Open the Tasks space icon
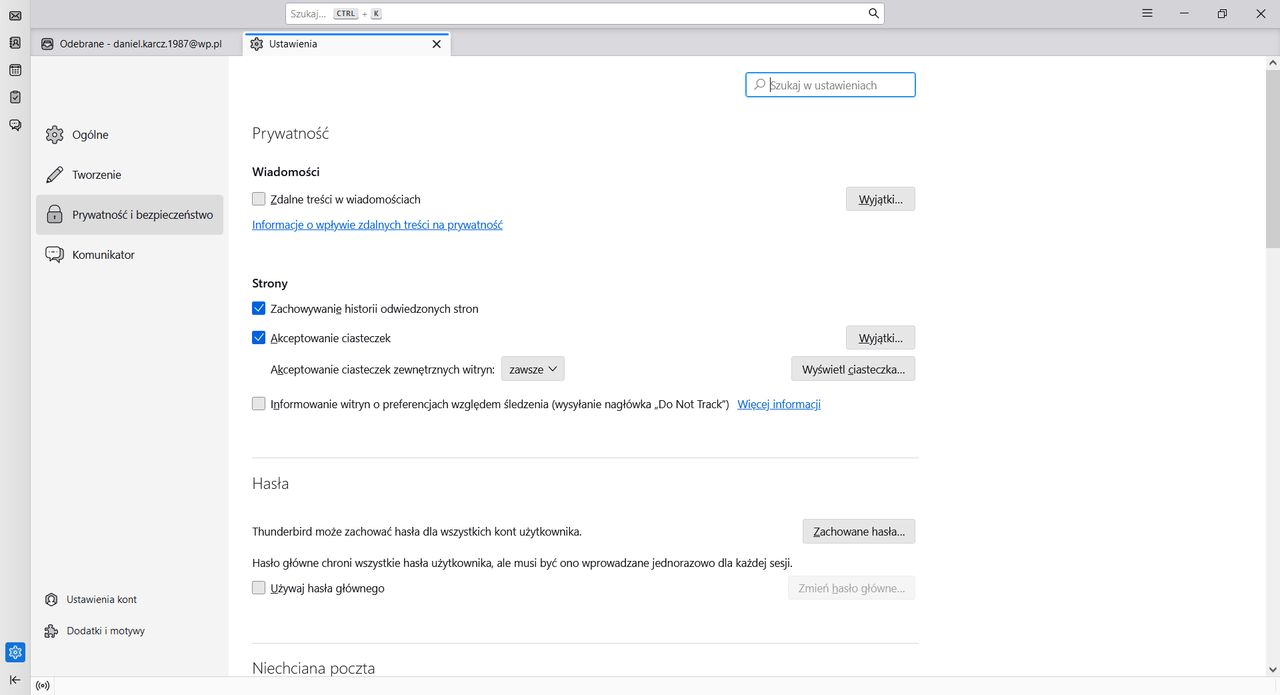Image resolution: width=1280 pixels, height=695 pixels. tap(15, 97)
